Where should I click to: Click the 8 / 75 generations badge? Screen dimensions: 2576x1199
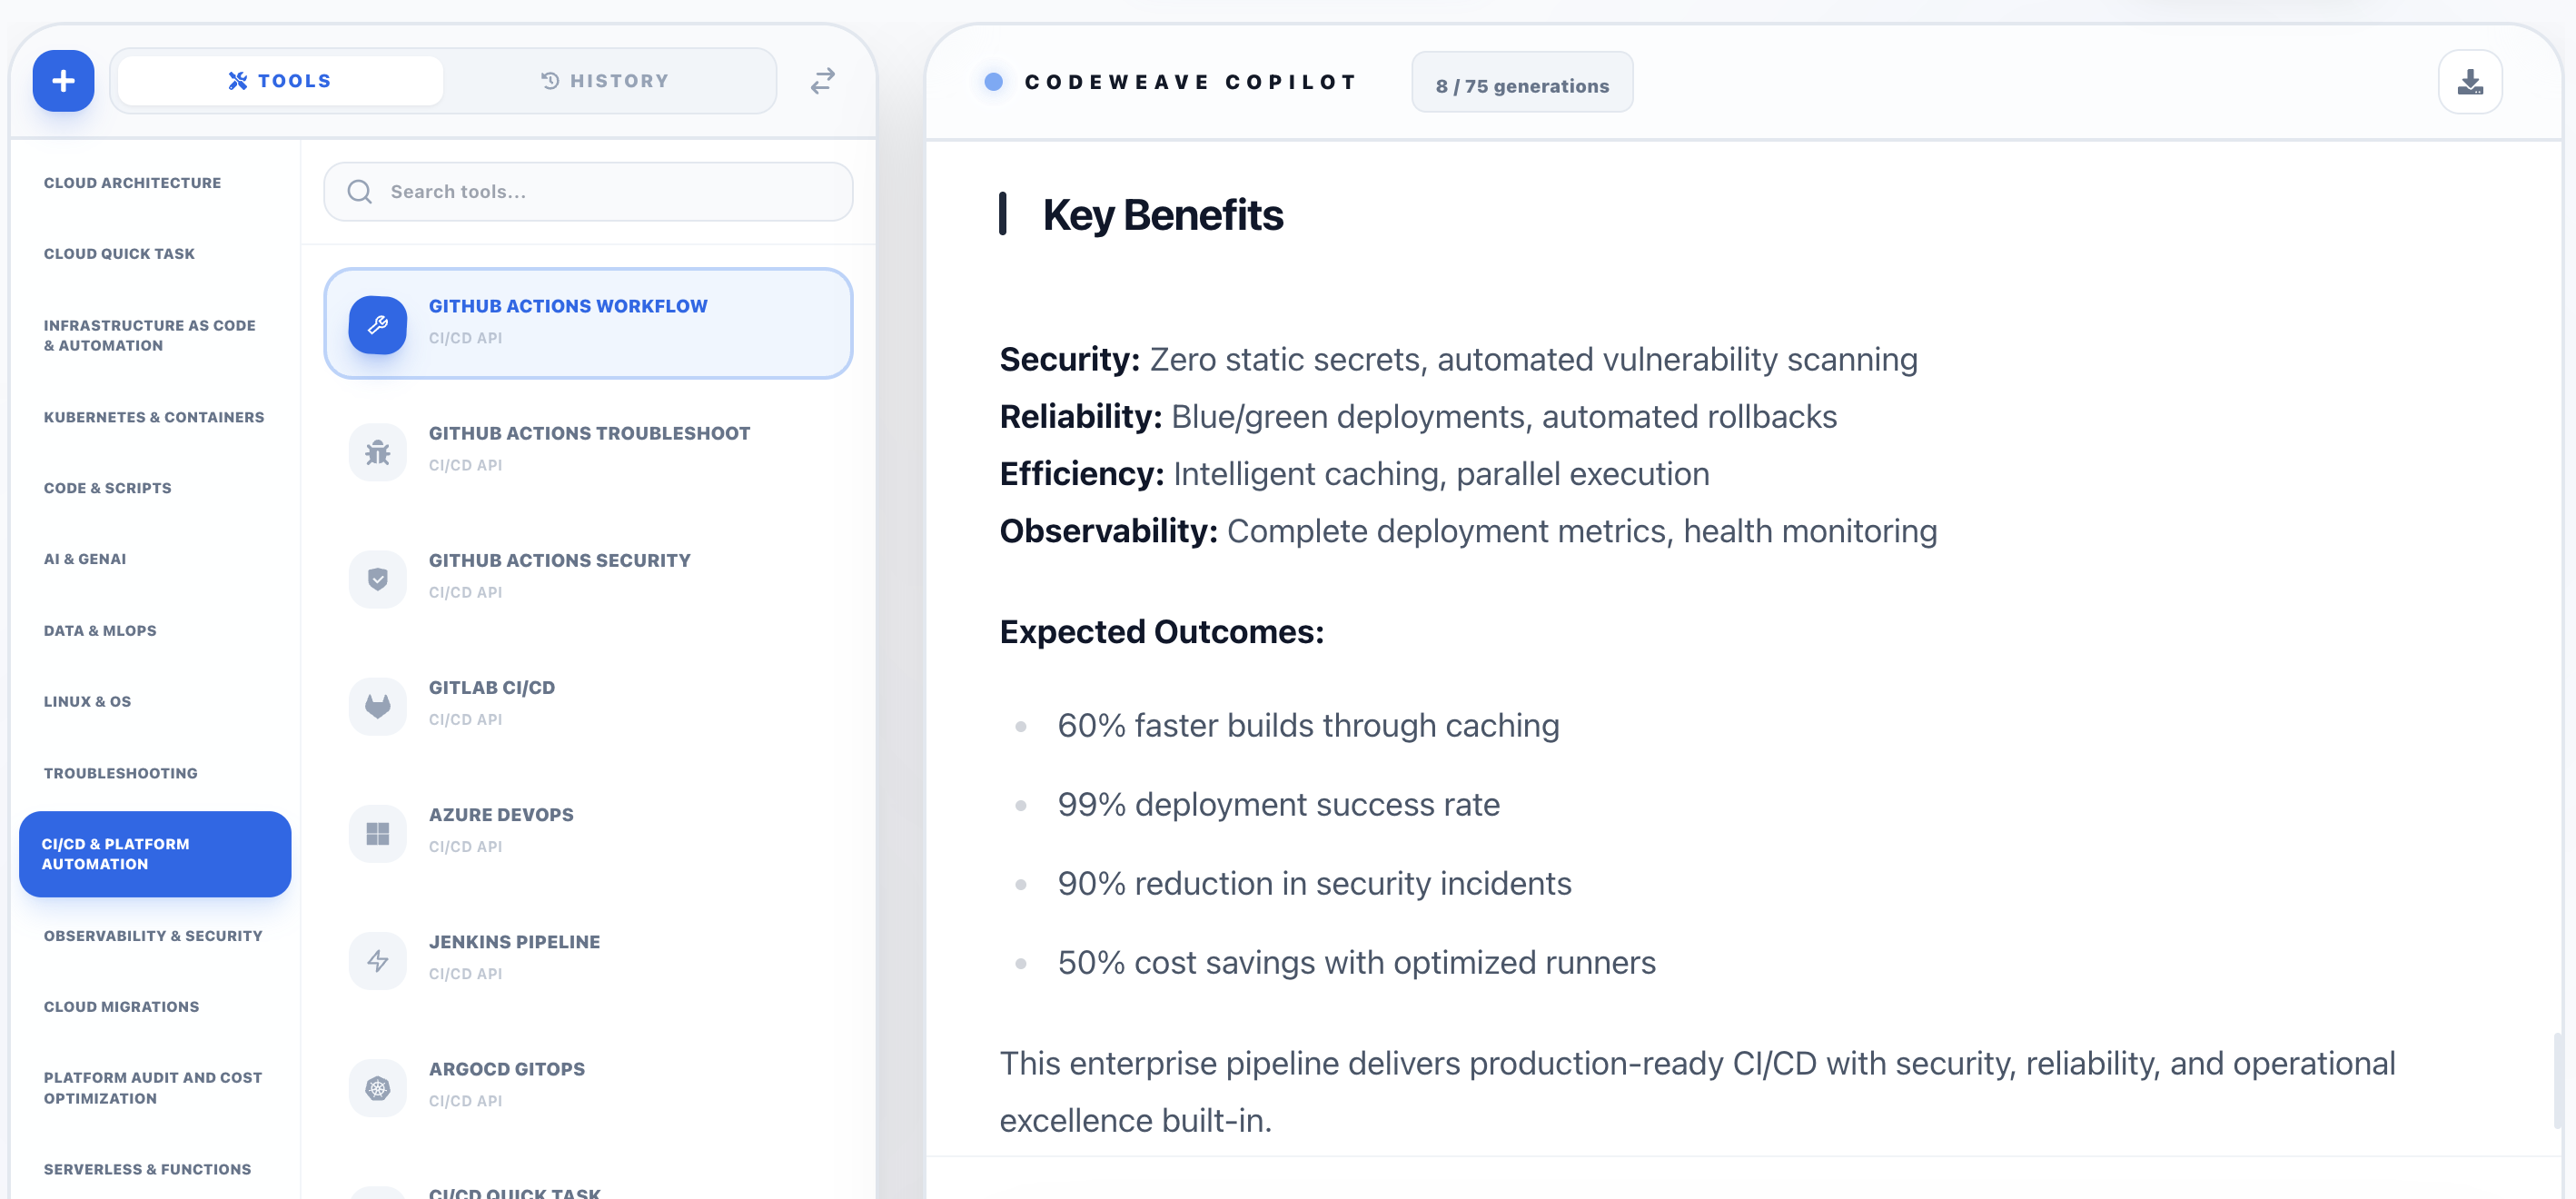1521,85
